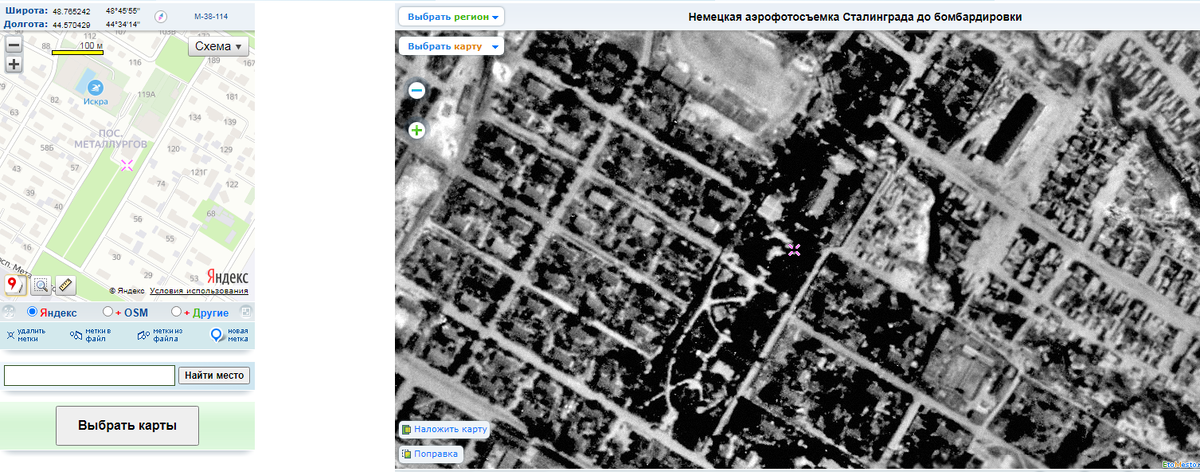Focus the place search input field
Screen dimensions: 1200x472
[x=90, y=376]
